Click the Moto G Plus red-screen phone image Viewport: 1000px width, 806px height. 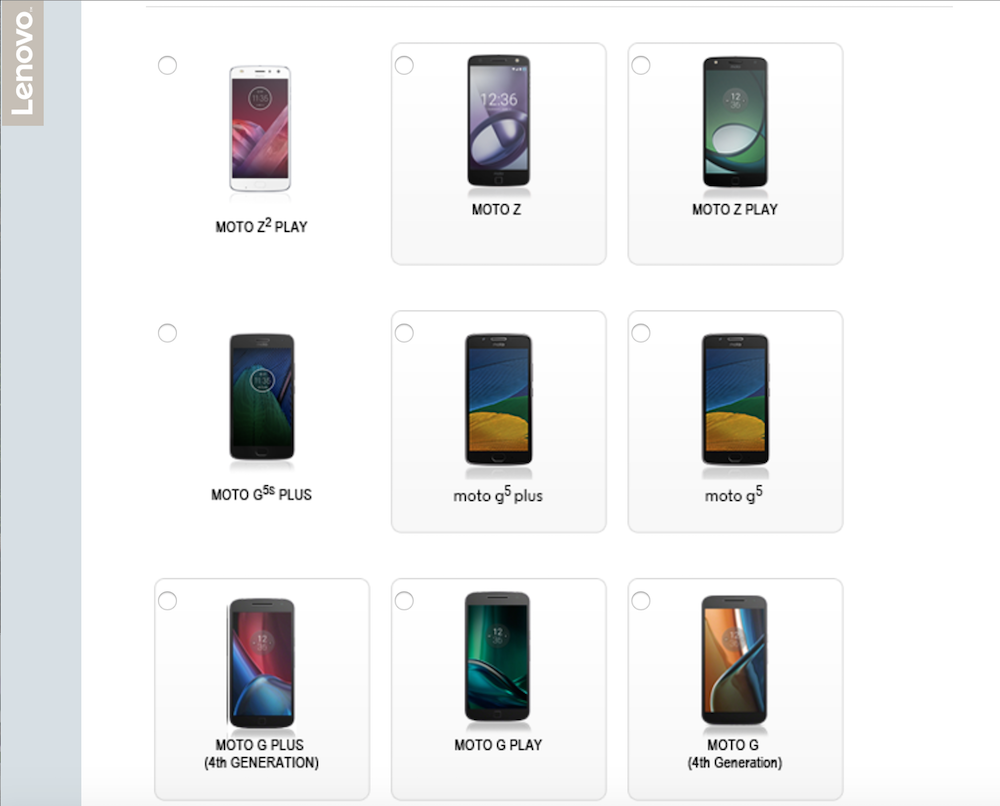click(x=261, y=663)
